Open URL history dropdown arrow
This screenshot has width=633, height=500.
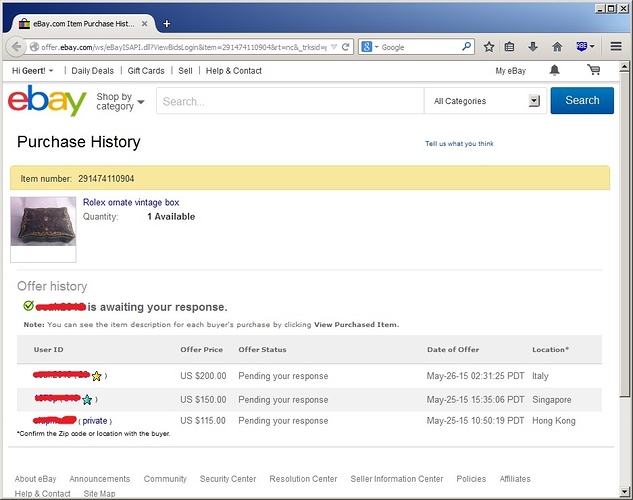(334, 47)
